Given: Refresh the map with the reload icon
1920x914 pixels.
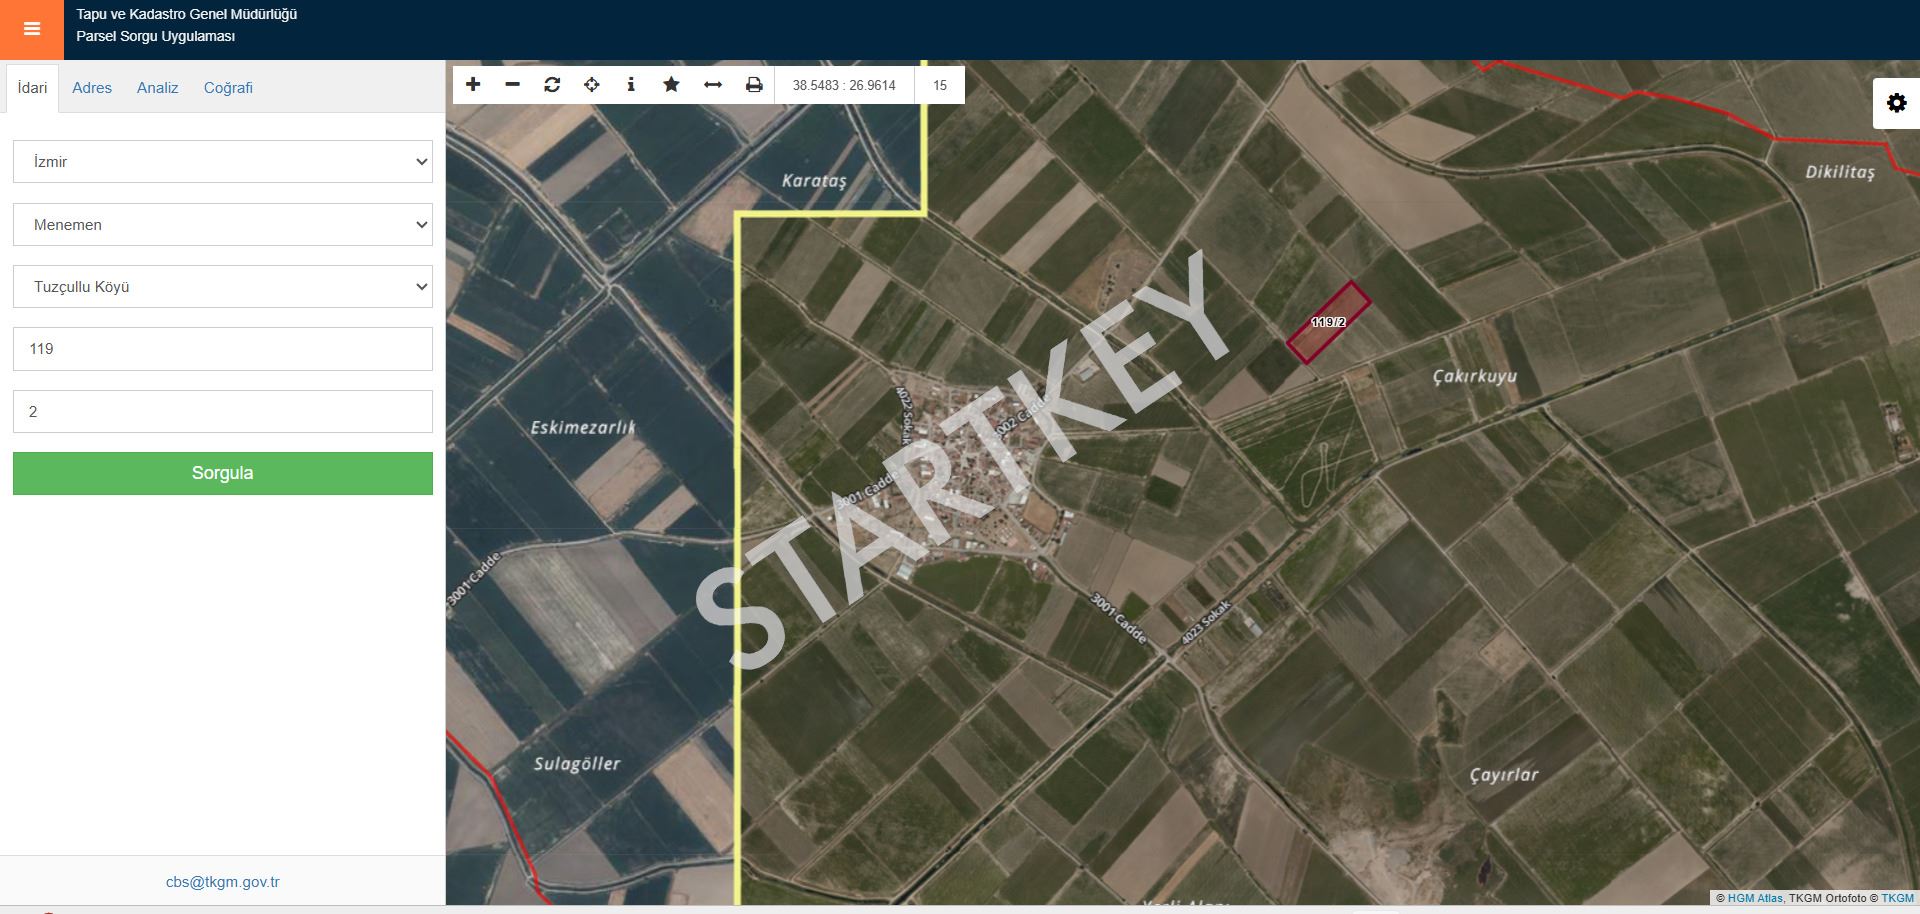Looking at the screenshot, I should 552,85.
